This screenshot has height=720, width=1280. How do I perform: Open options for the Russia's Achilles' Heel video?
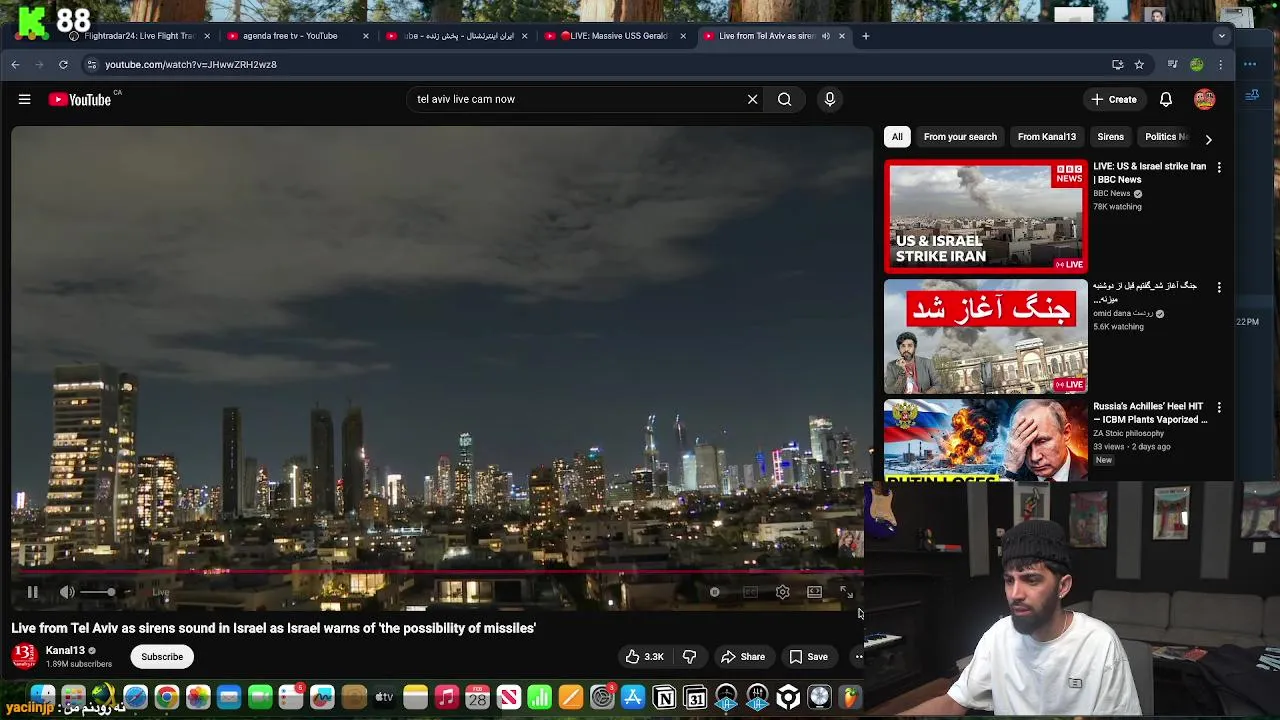(x=1219, y=407)
